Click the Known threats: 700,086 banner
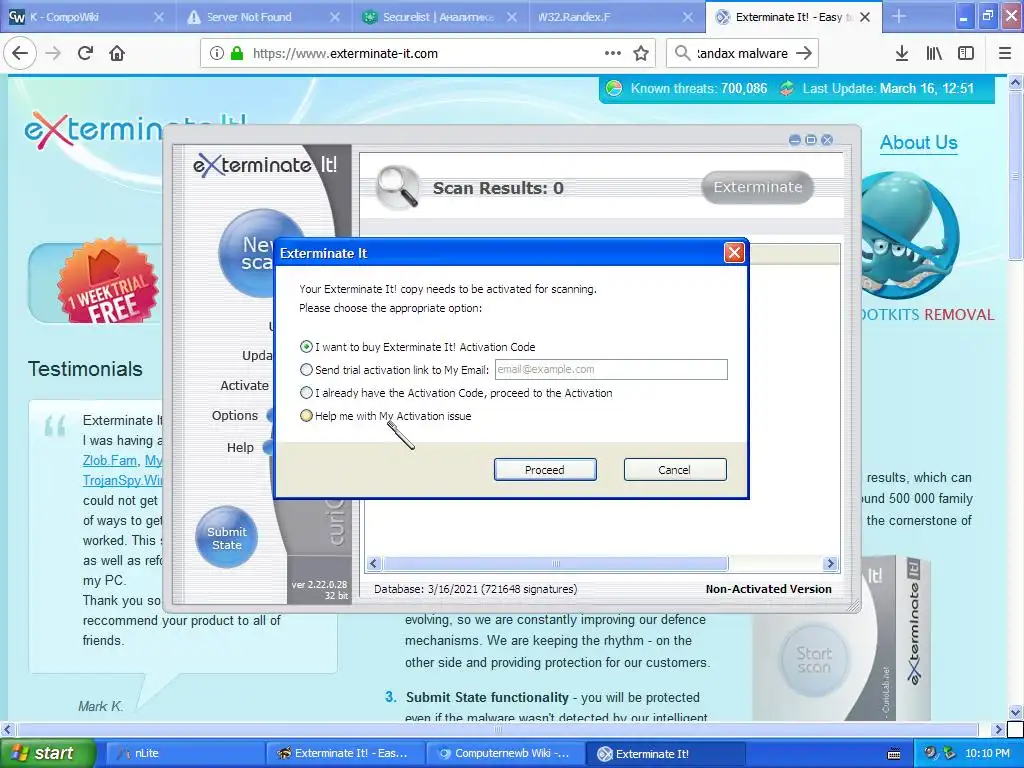Viewport: 1024px width, 768px height. coord(698,89)
